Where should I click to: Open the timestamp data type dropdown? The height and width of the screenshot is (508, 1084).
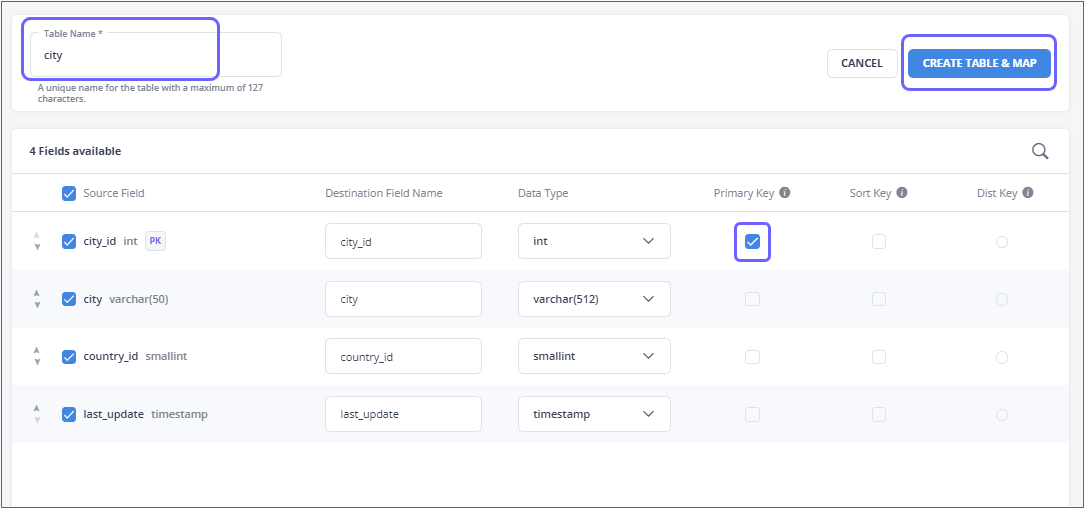click(x=595, y=414)
